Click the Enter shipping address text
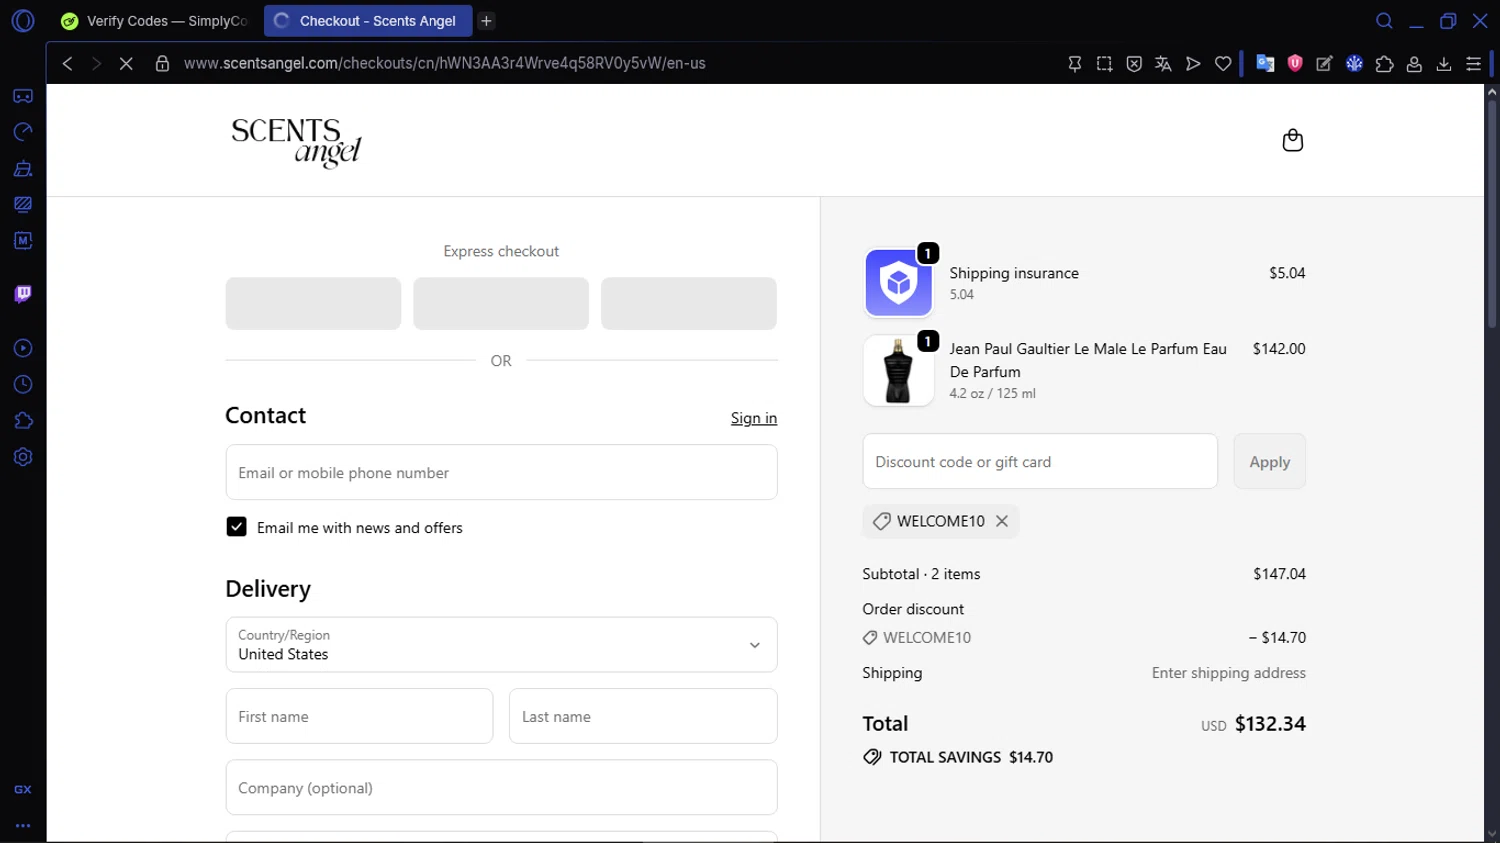The height and width of the screenshot is (843, 1500). pos(1228,673)
